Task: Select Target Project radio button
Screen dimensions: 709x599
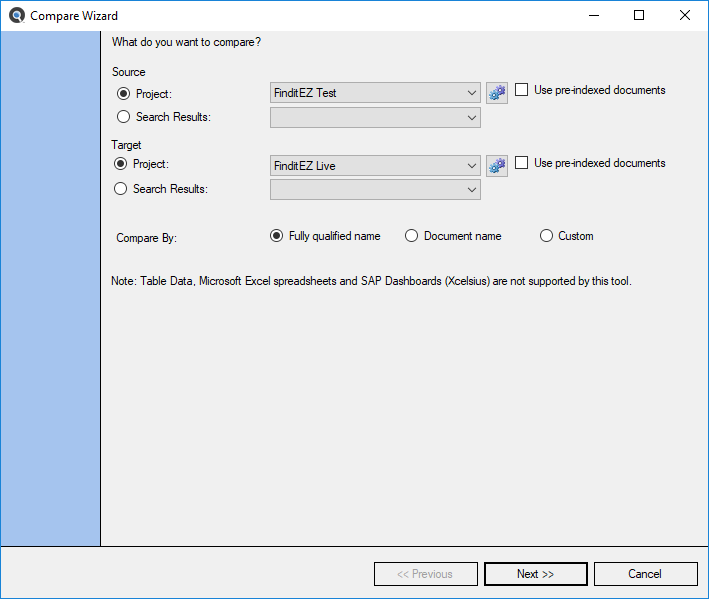Action: pos(120,164)
